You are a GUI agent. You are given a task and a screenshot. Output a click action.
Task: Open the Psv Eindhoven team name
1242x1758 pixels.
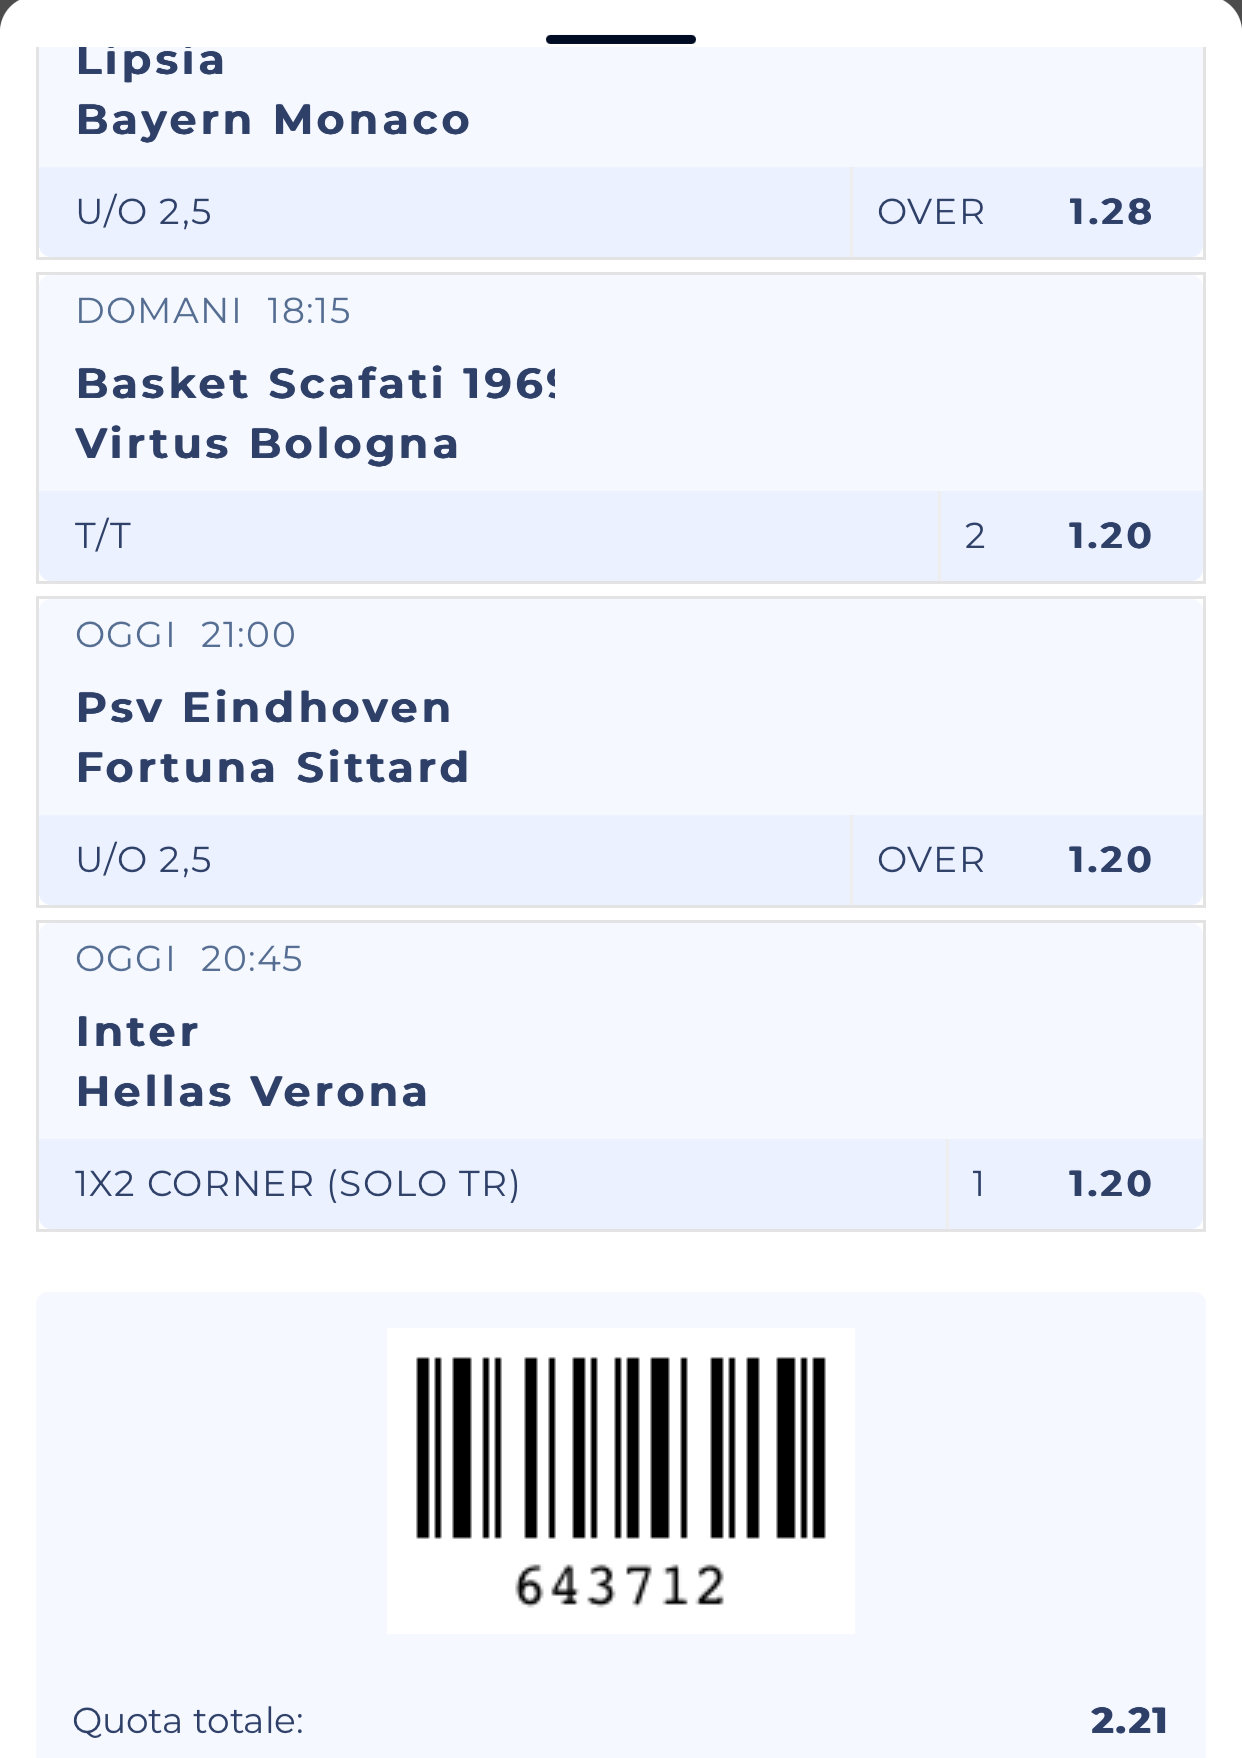[264, 707]
